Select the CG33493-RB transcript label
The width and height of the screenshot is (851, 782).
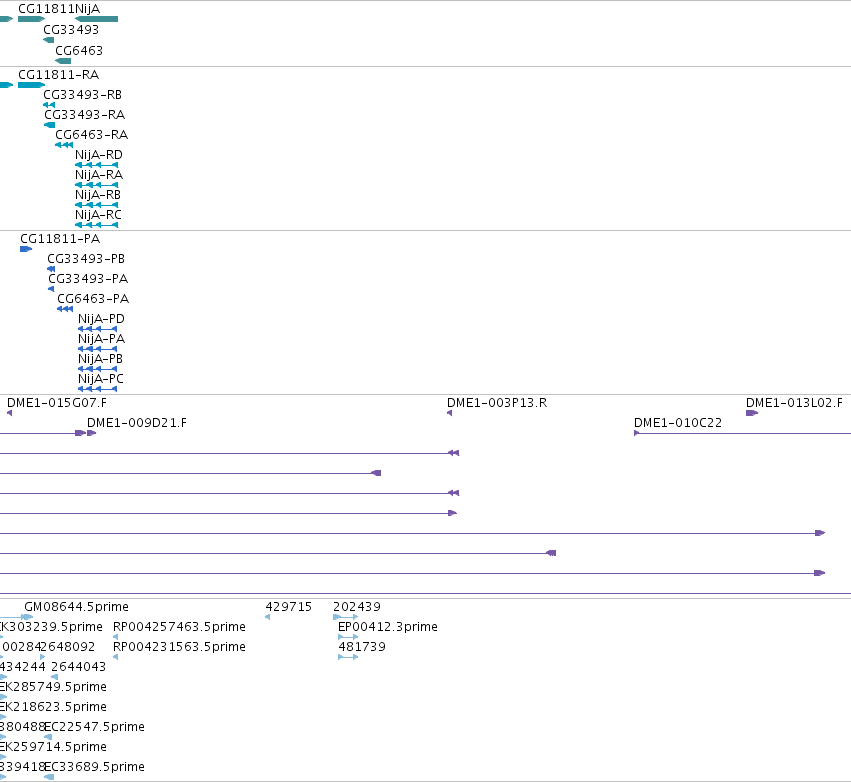(82, 95)
